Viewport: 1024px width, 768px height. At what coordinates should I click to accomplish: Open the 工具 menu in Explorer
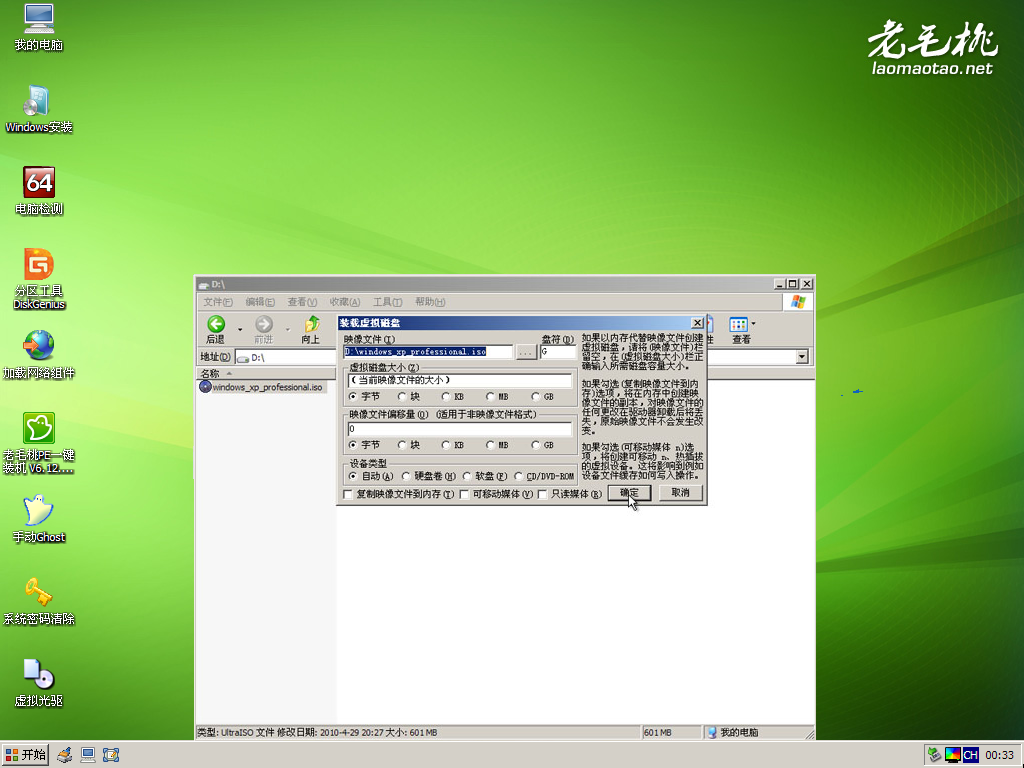click(x=387, y=302)
